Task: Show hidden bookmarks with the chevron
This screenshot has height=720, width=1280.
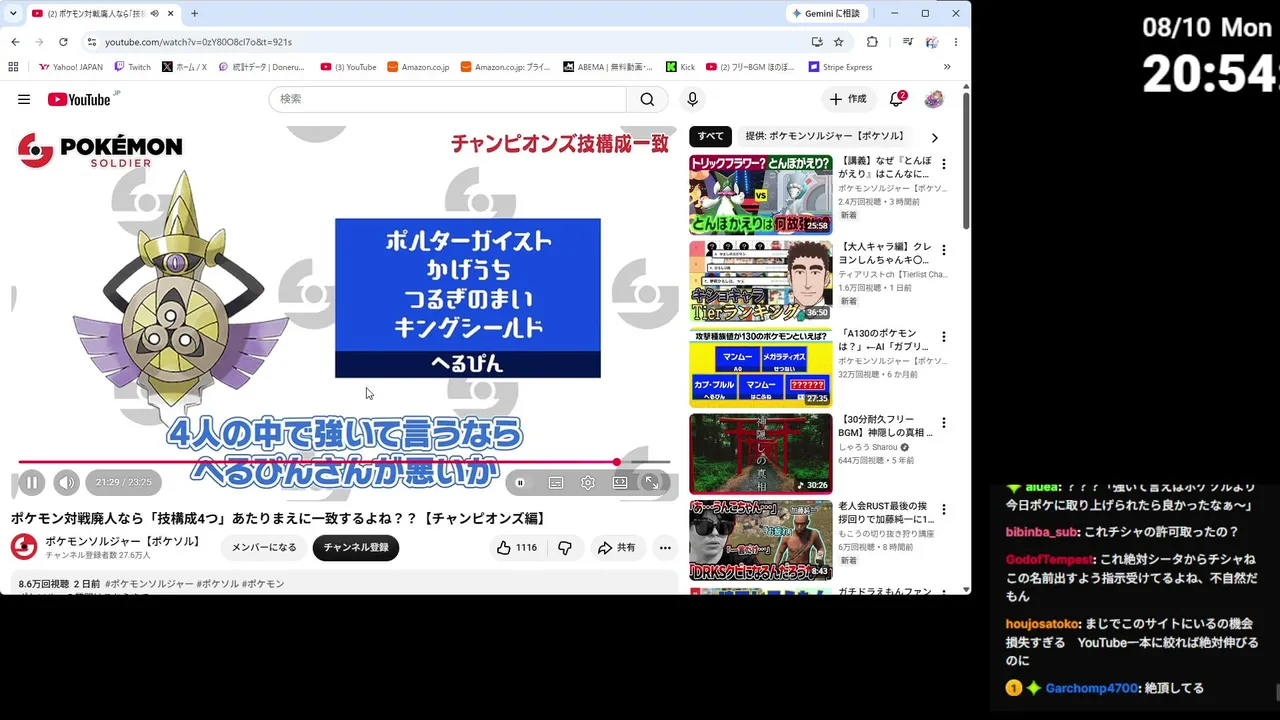Action: pos(947,67)
